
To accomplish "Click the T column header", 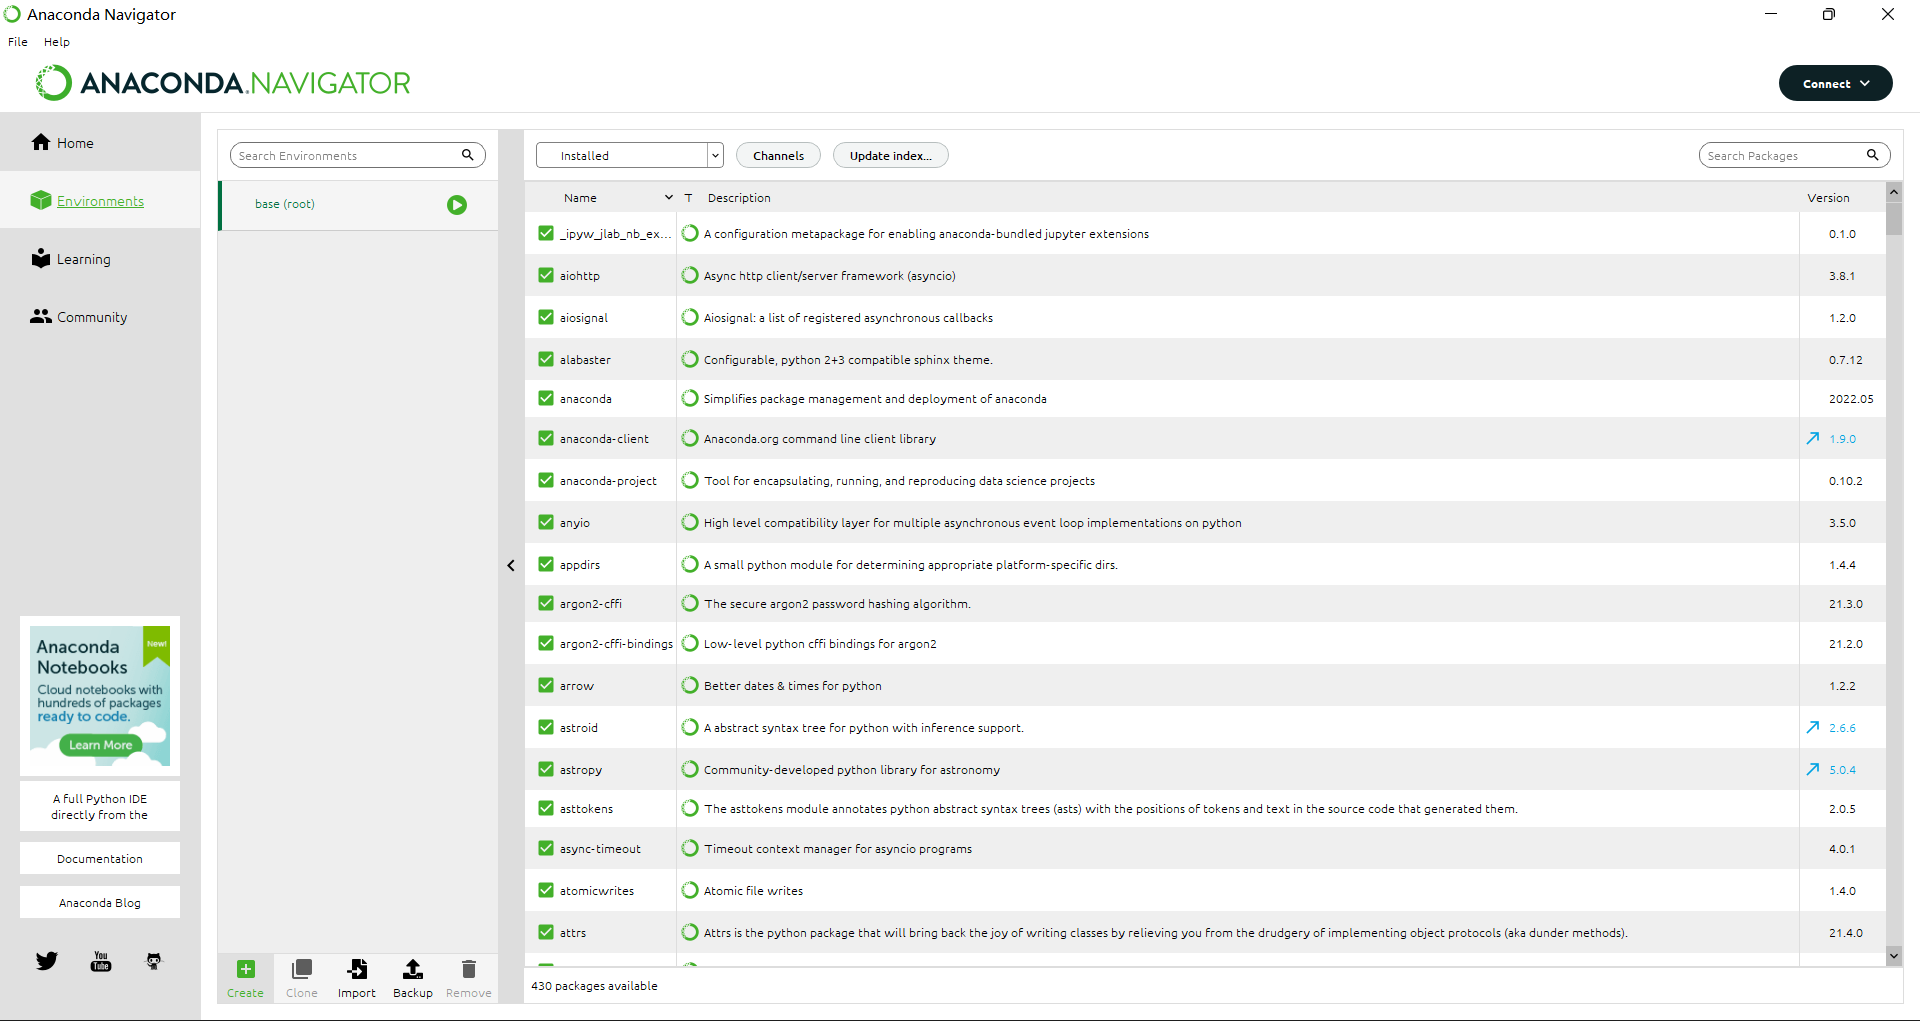I will (x=688, y=198).
